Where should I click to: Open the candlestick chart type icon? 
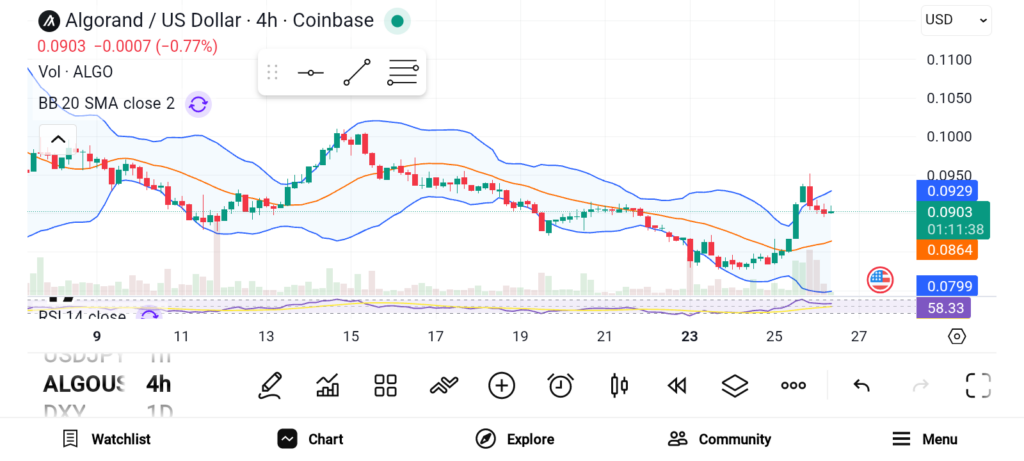pos(619,385)
